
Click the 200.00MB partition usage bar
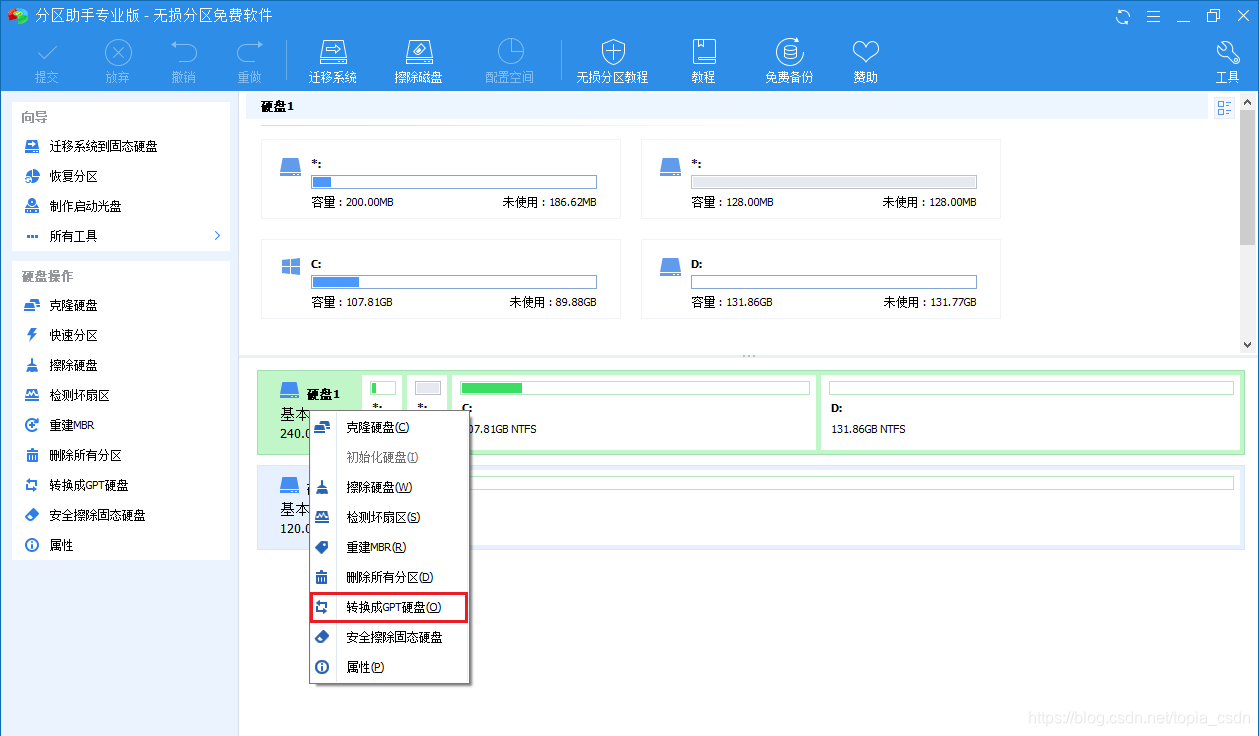(x=454, y=182)
